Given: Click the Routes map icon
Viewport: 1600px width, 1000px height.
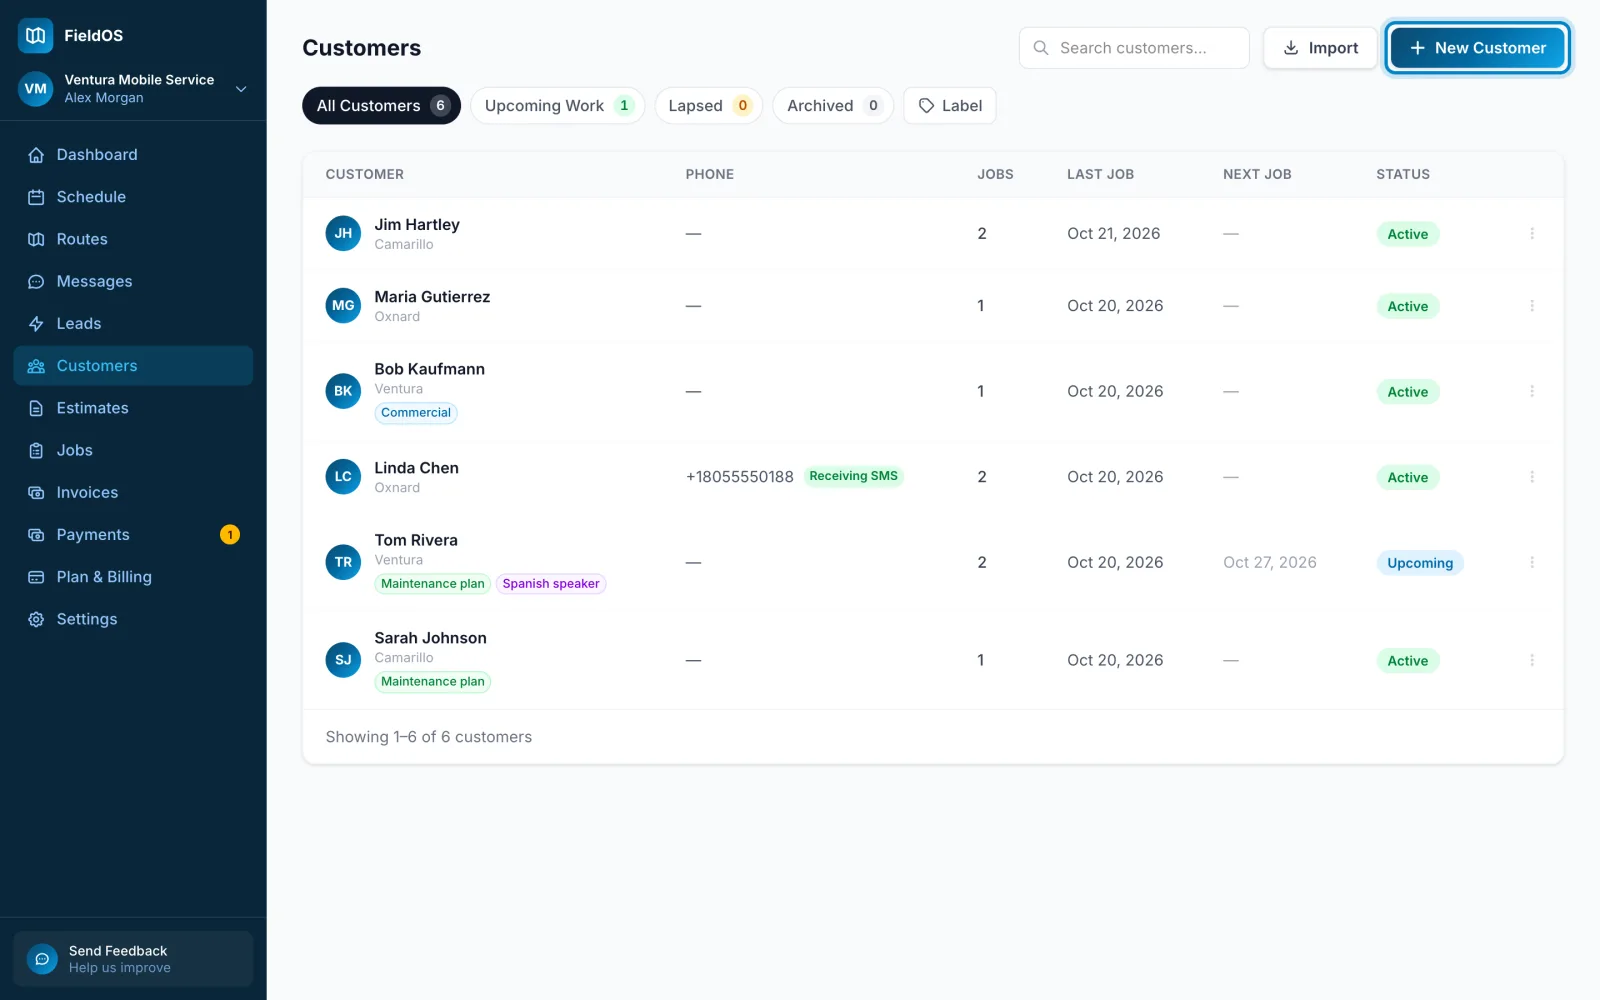Looking at the screenshot, I should coord(36,239).
